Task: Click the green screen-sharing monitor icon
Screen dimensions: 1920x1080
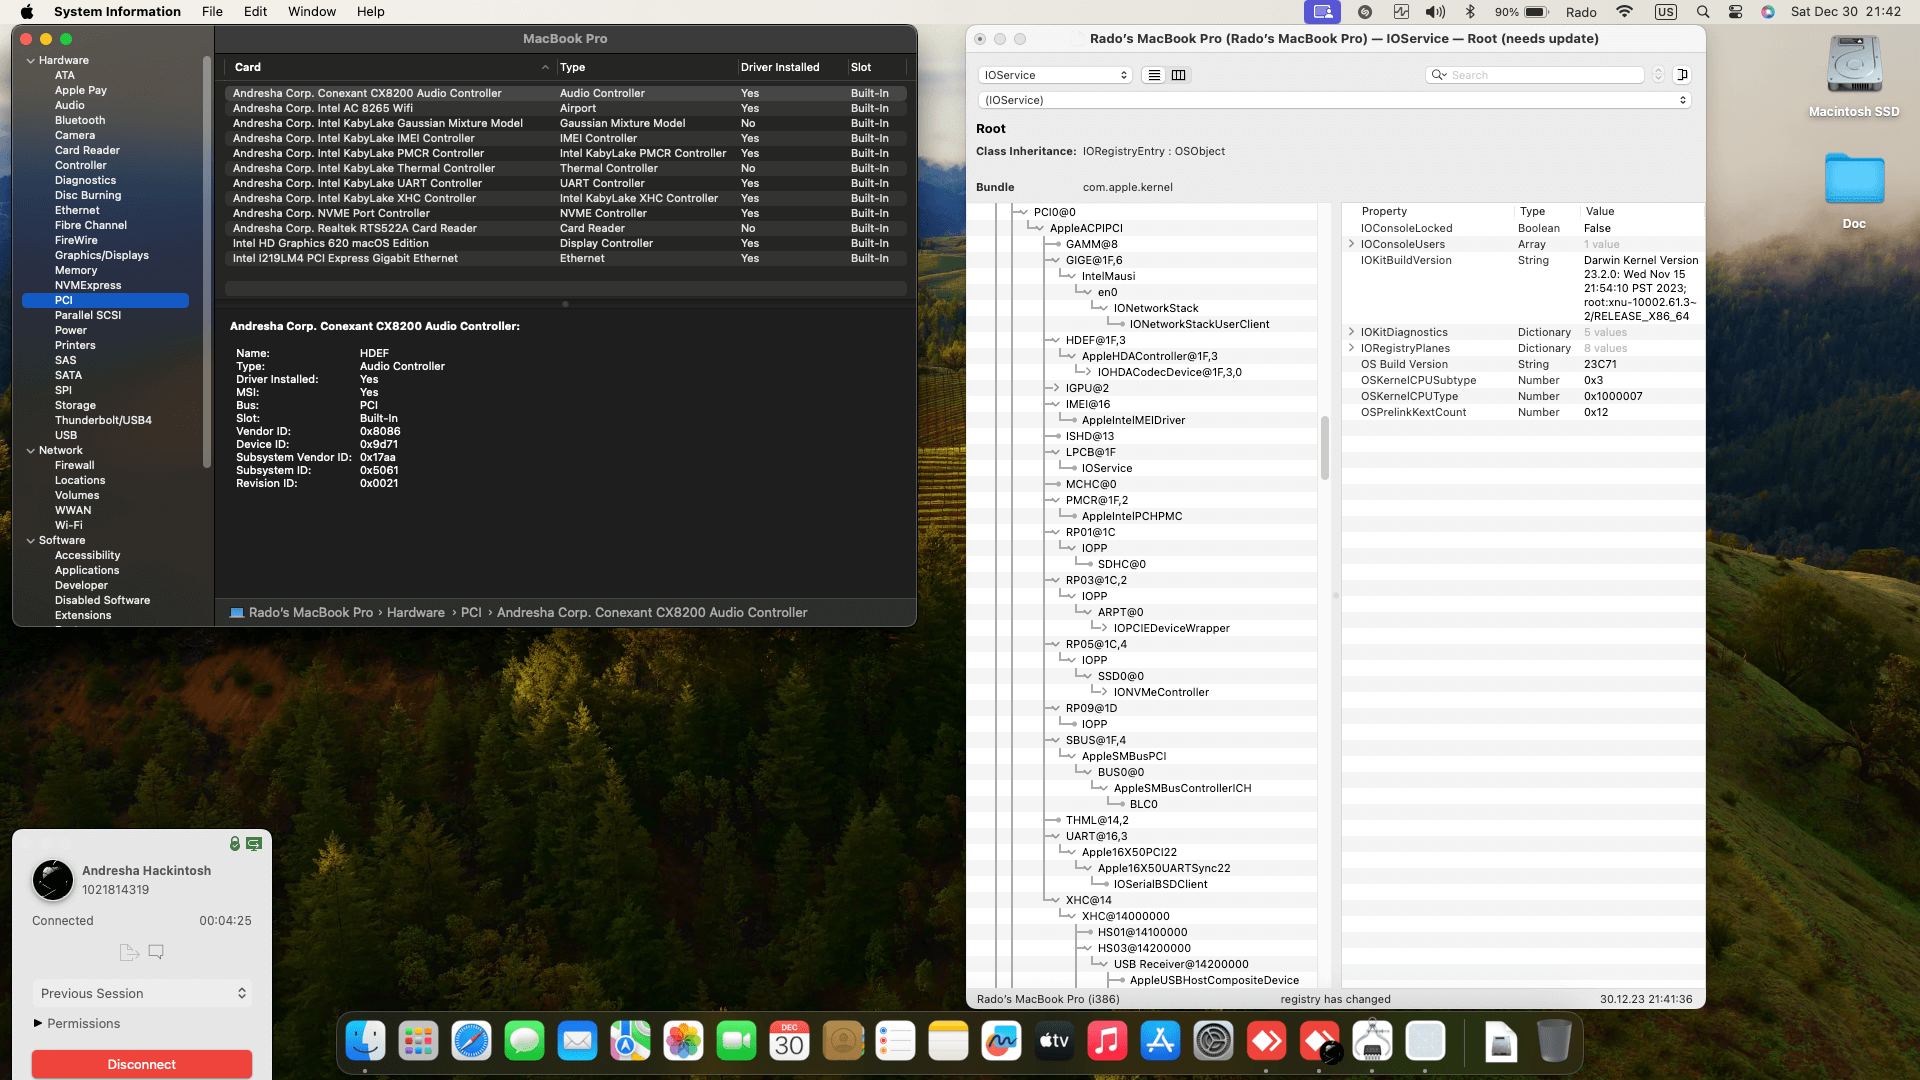Action: tap(254, 844)
